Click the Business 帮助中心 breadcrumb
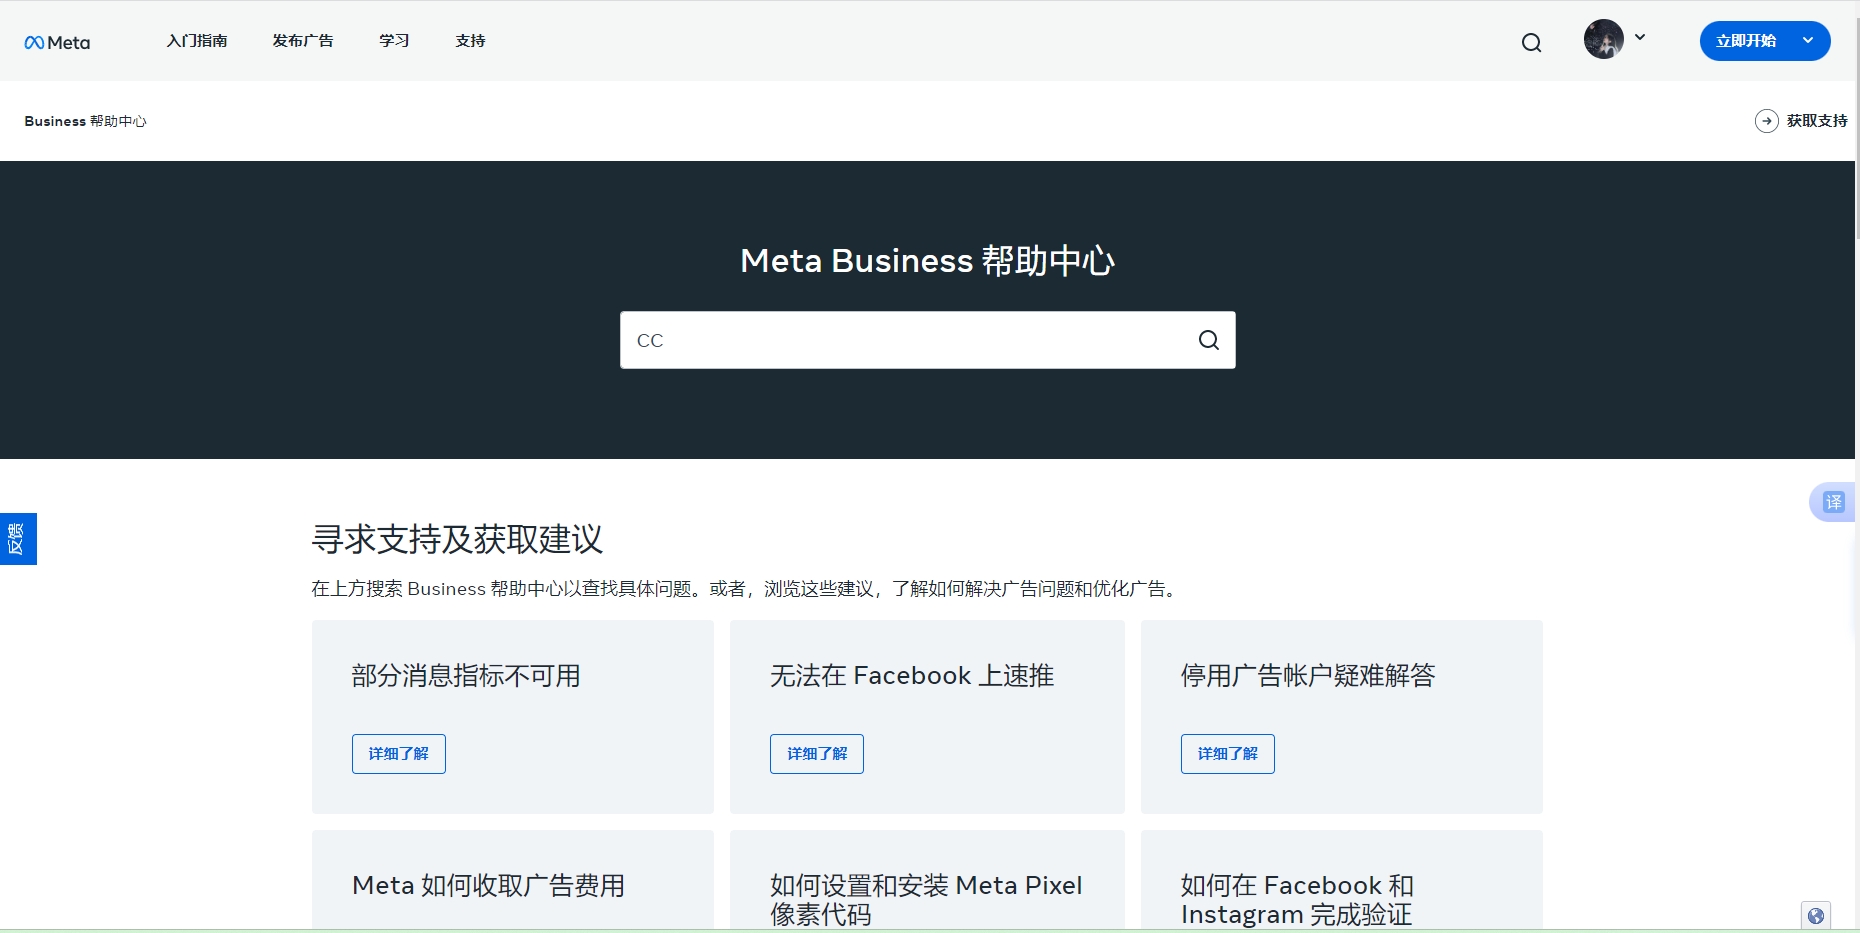This screenshot has height=933, width=1860. click(x=85, y=121)
